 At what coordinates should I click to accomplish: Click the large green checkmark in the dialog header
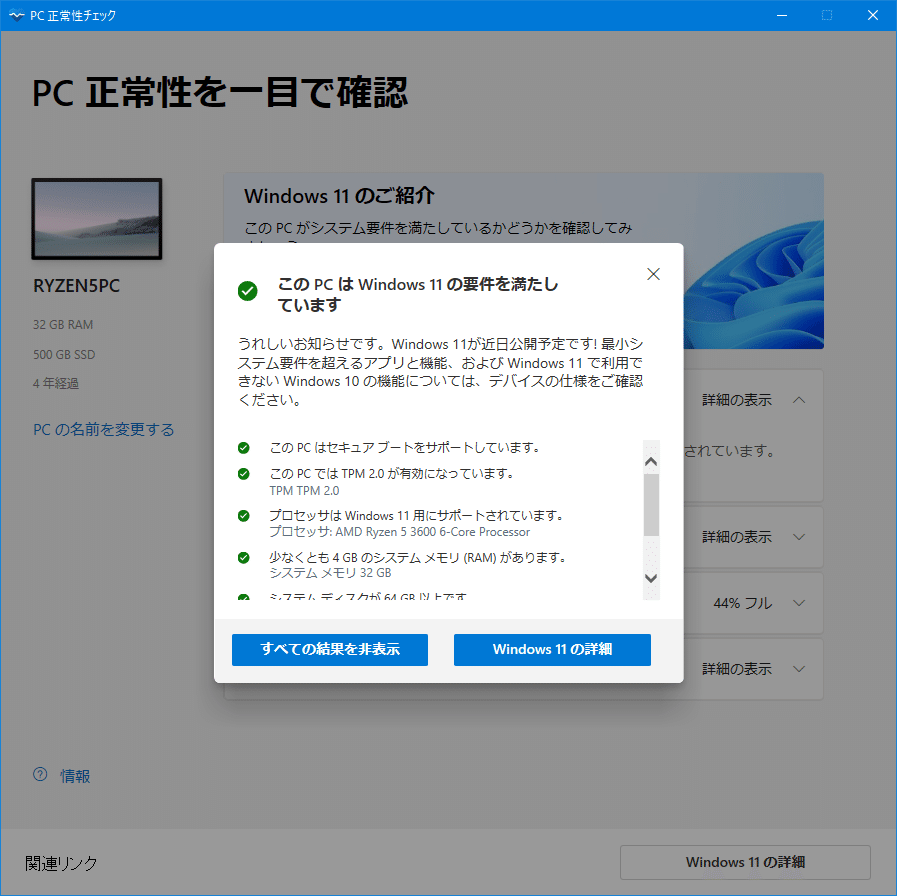(248, 291)
